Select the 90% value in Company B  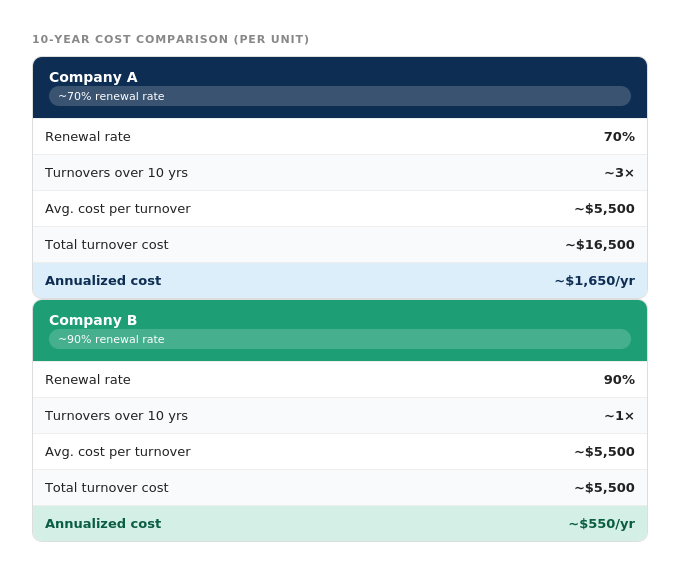coord(619,380)
